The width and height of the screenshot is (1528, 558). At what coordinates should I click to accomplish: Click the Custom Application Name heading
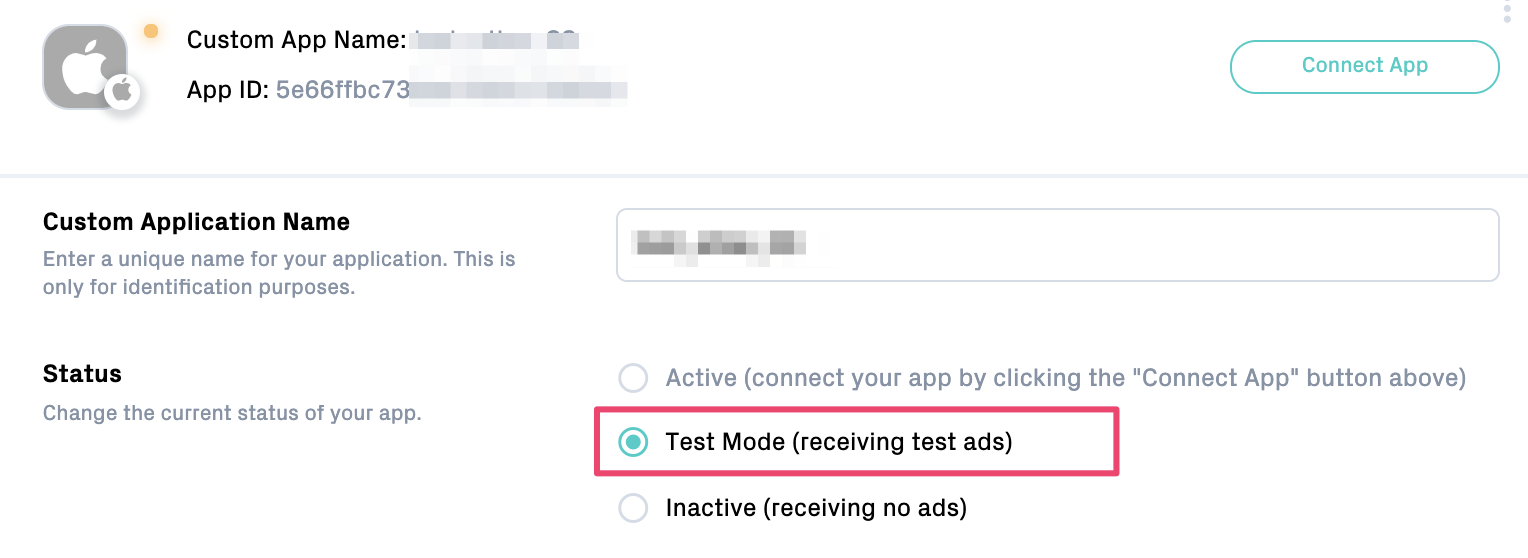tap(196, 222)
